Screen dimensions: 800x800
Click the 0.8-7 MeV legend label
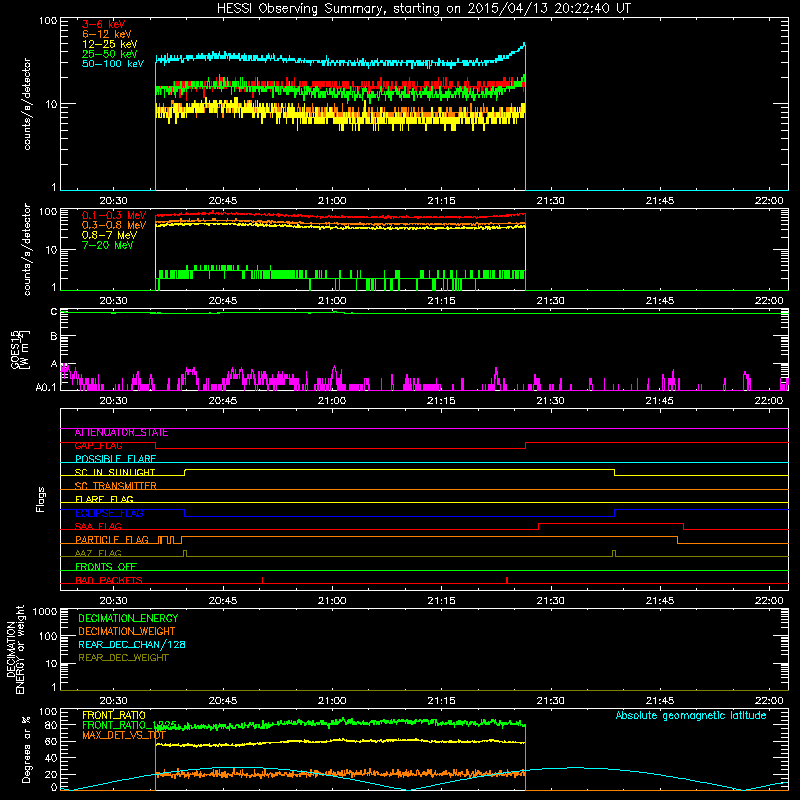[109, 235]
